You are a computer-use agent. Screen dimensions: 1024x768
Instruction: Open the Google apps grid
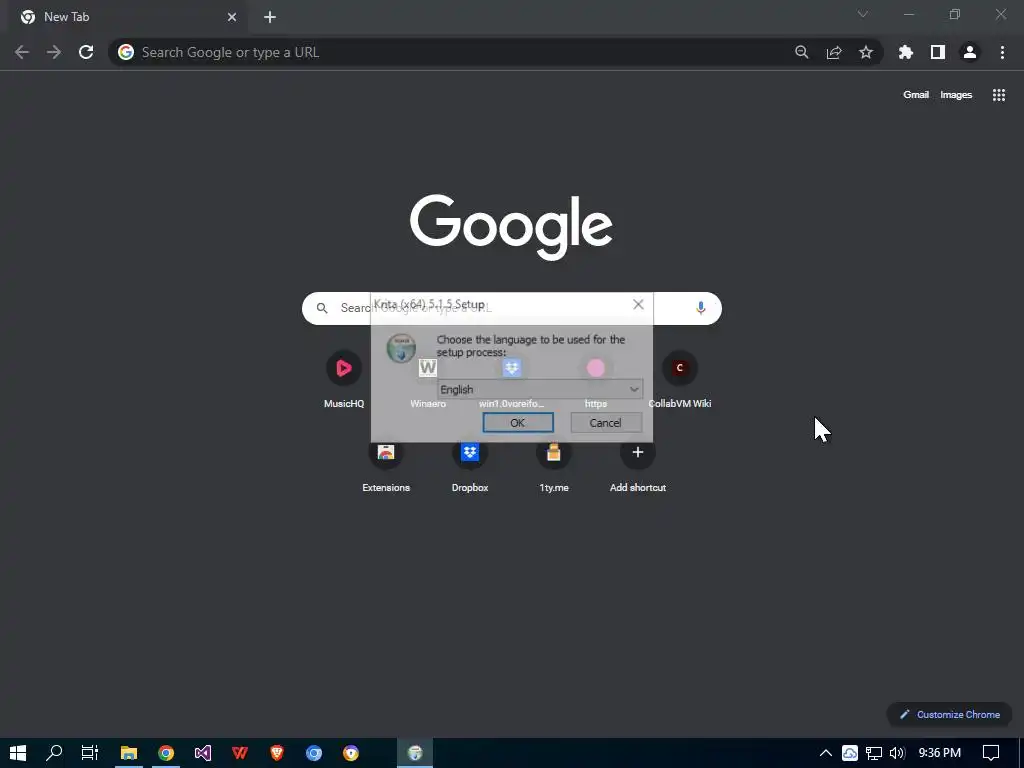[999, 95]
